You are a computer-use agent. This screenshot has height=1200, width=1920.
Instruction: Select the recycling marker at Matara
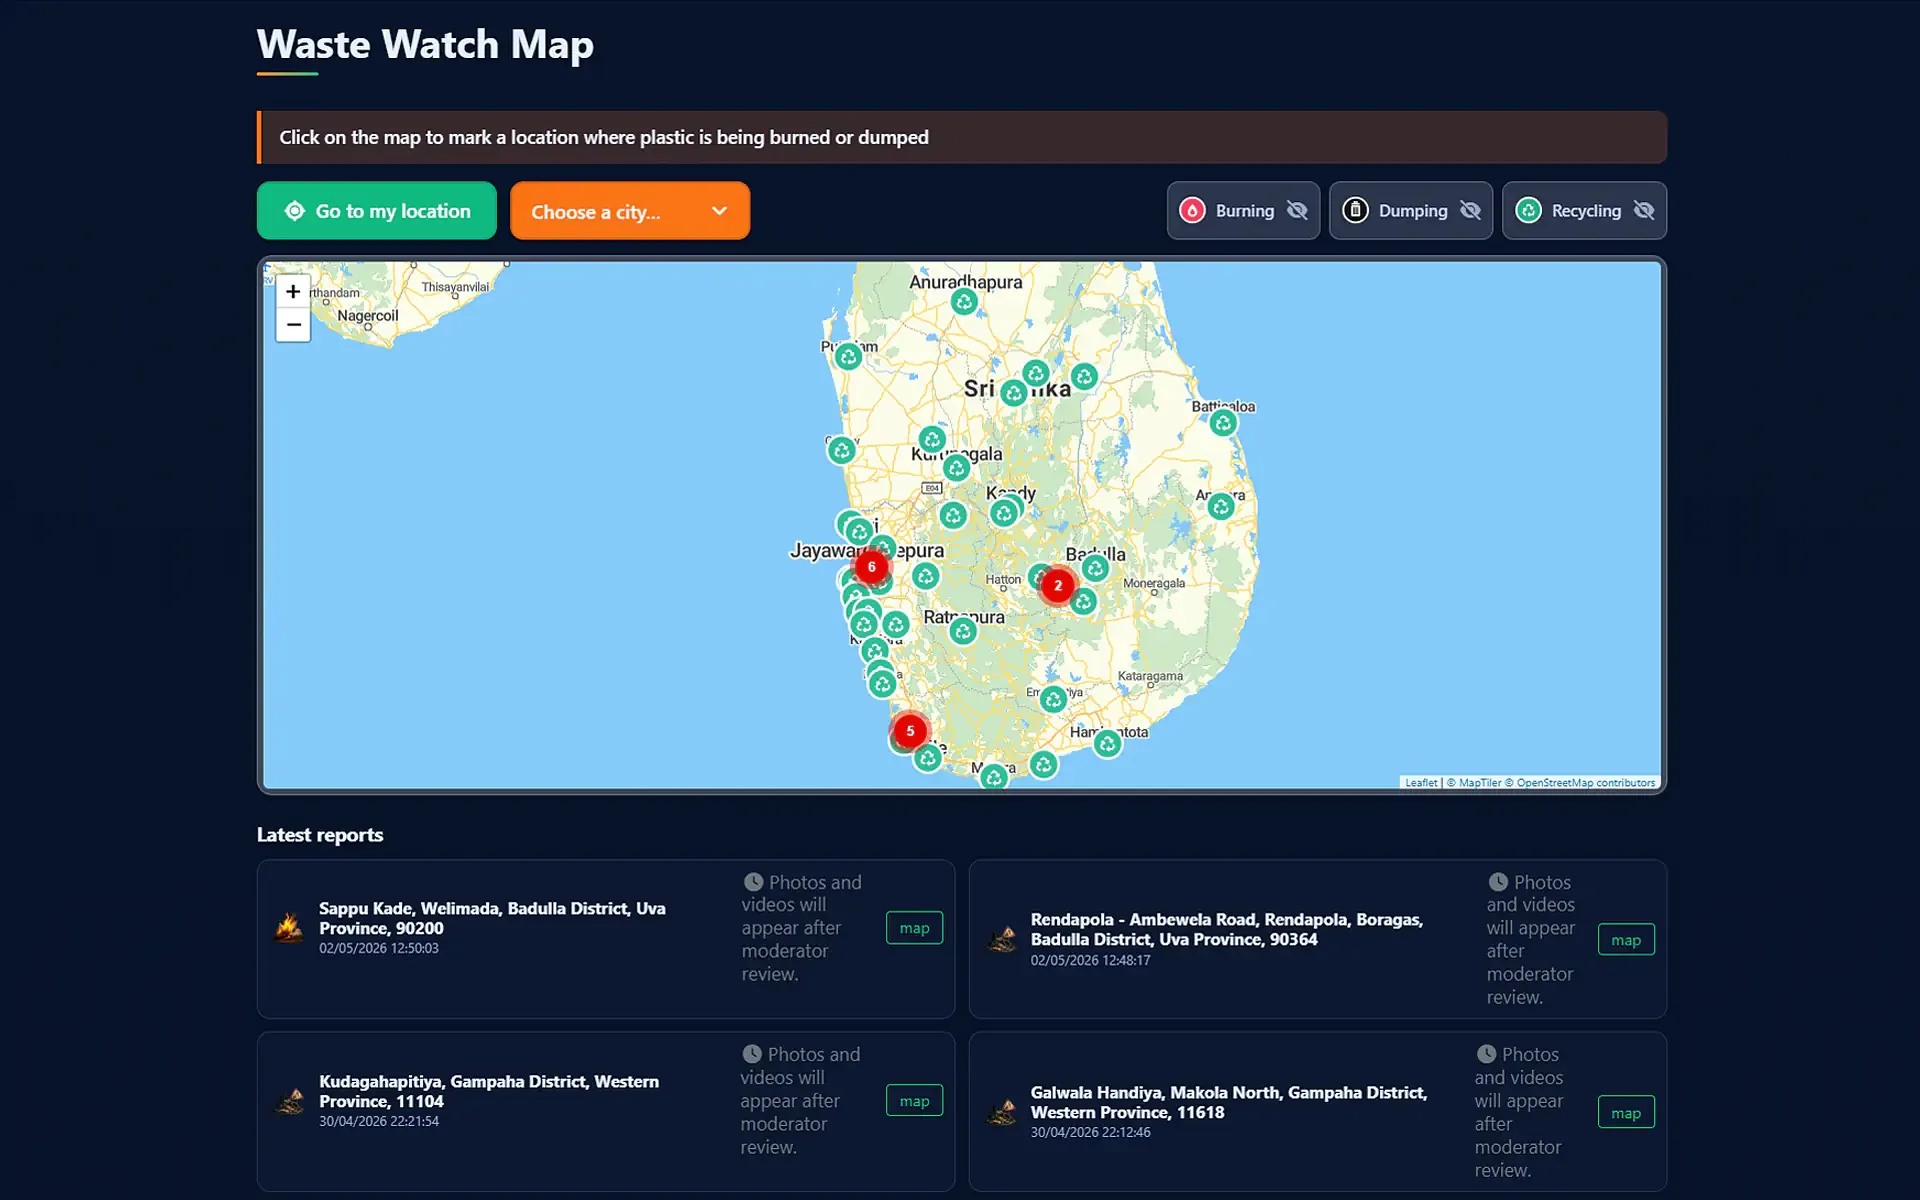(993, 777)
